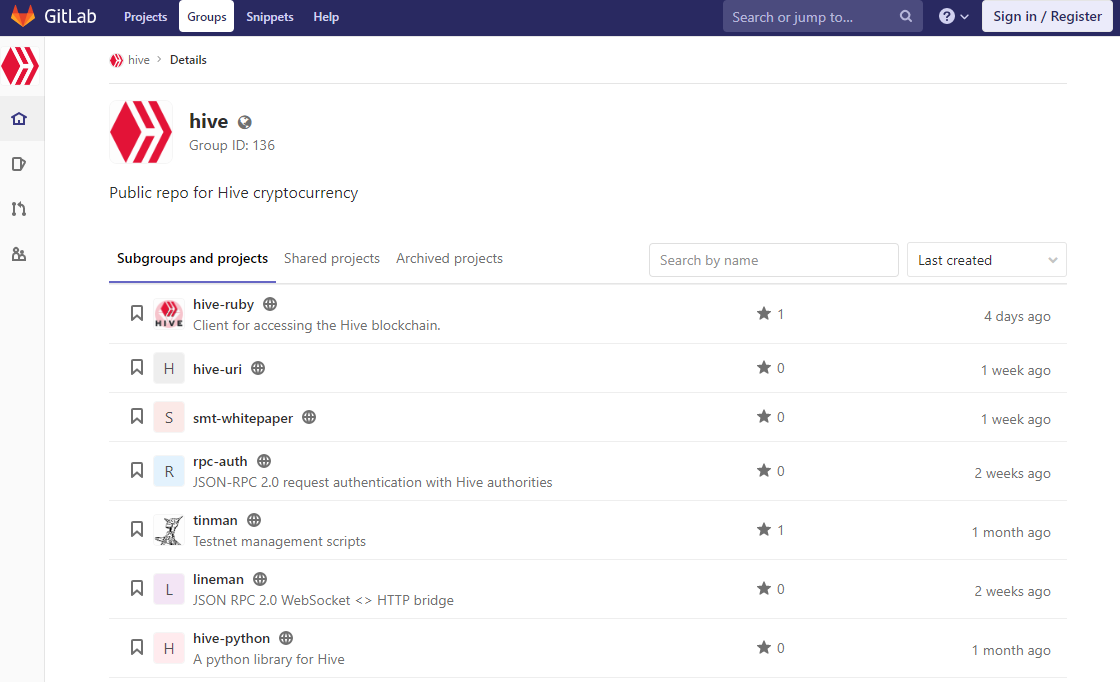This screenshot has height=682, width=1120.
Task: Open Help in top navigation
Action: point(326,16)
